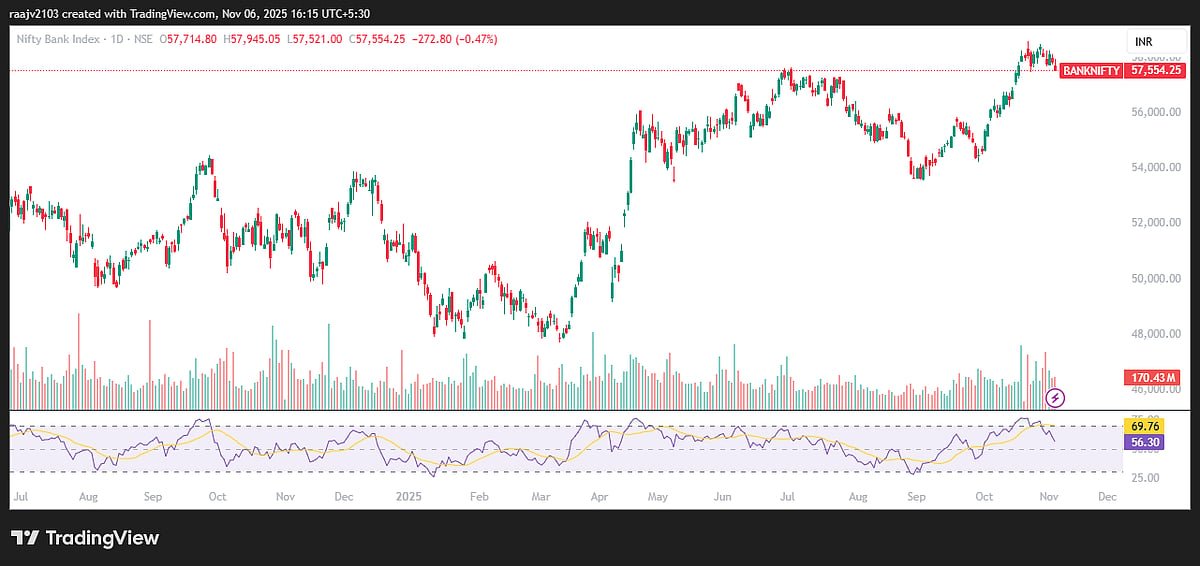The height and width of the screenshot is (566, 1200).
Task: Select the 57,554.25 last price label
Action: (x=1156, y=71)
